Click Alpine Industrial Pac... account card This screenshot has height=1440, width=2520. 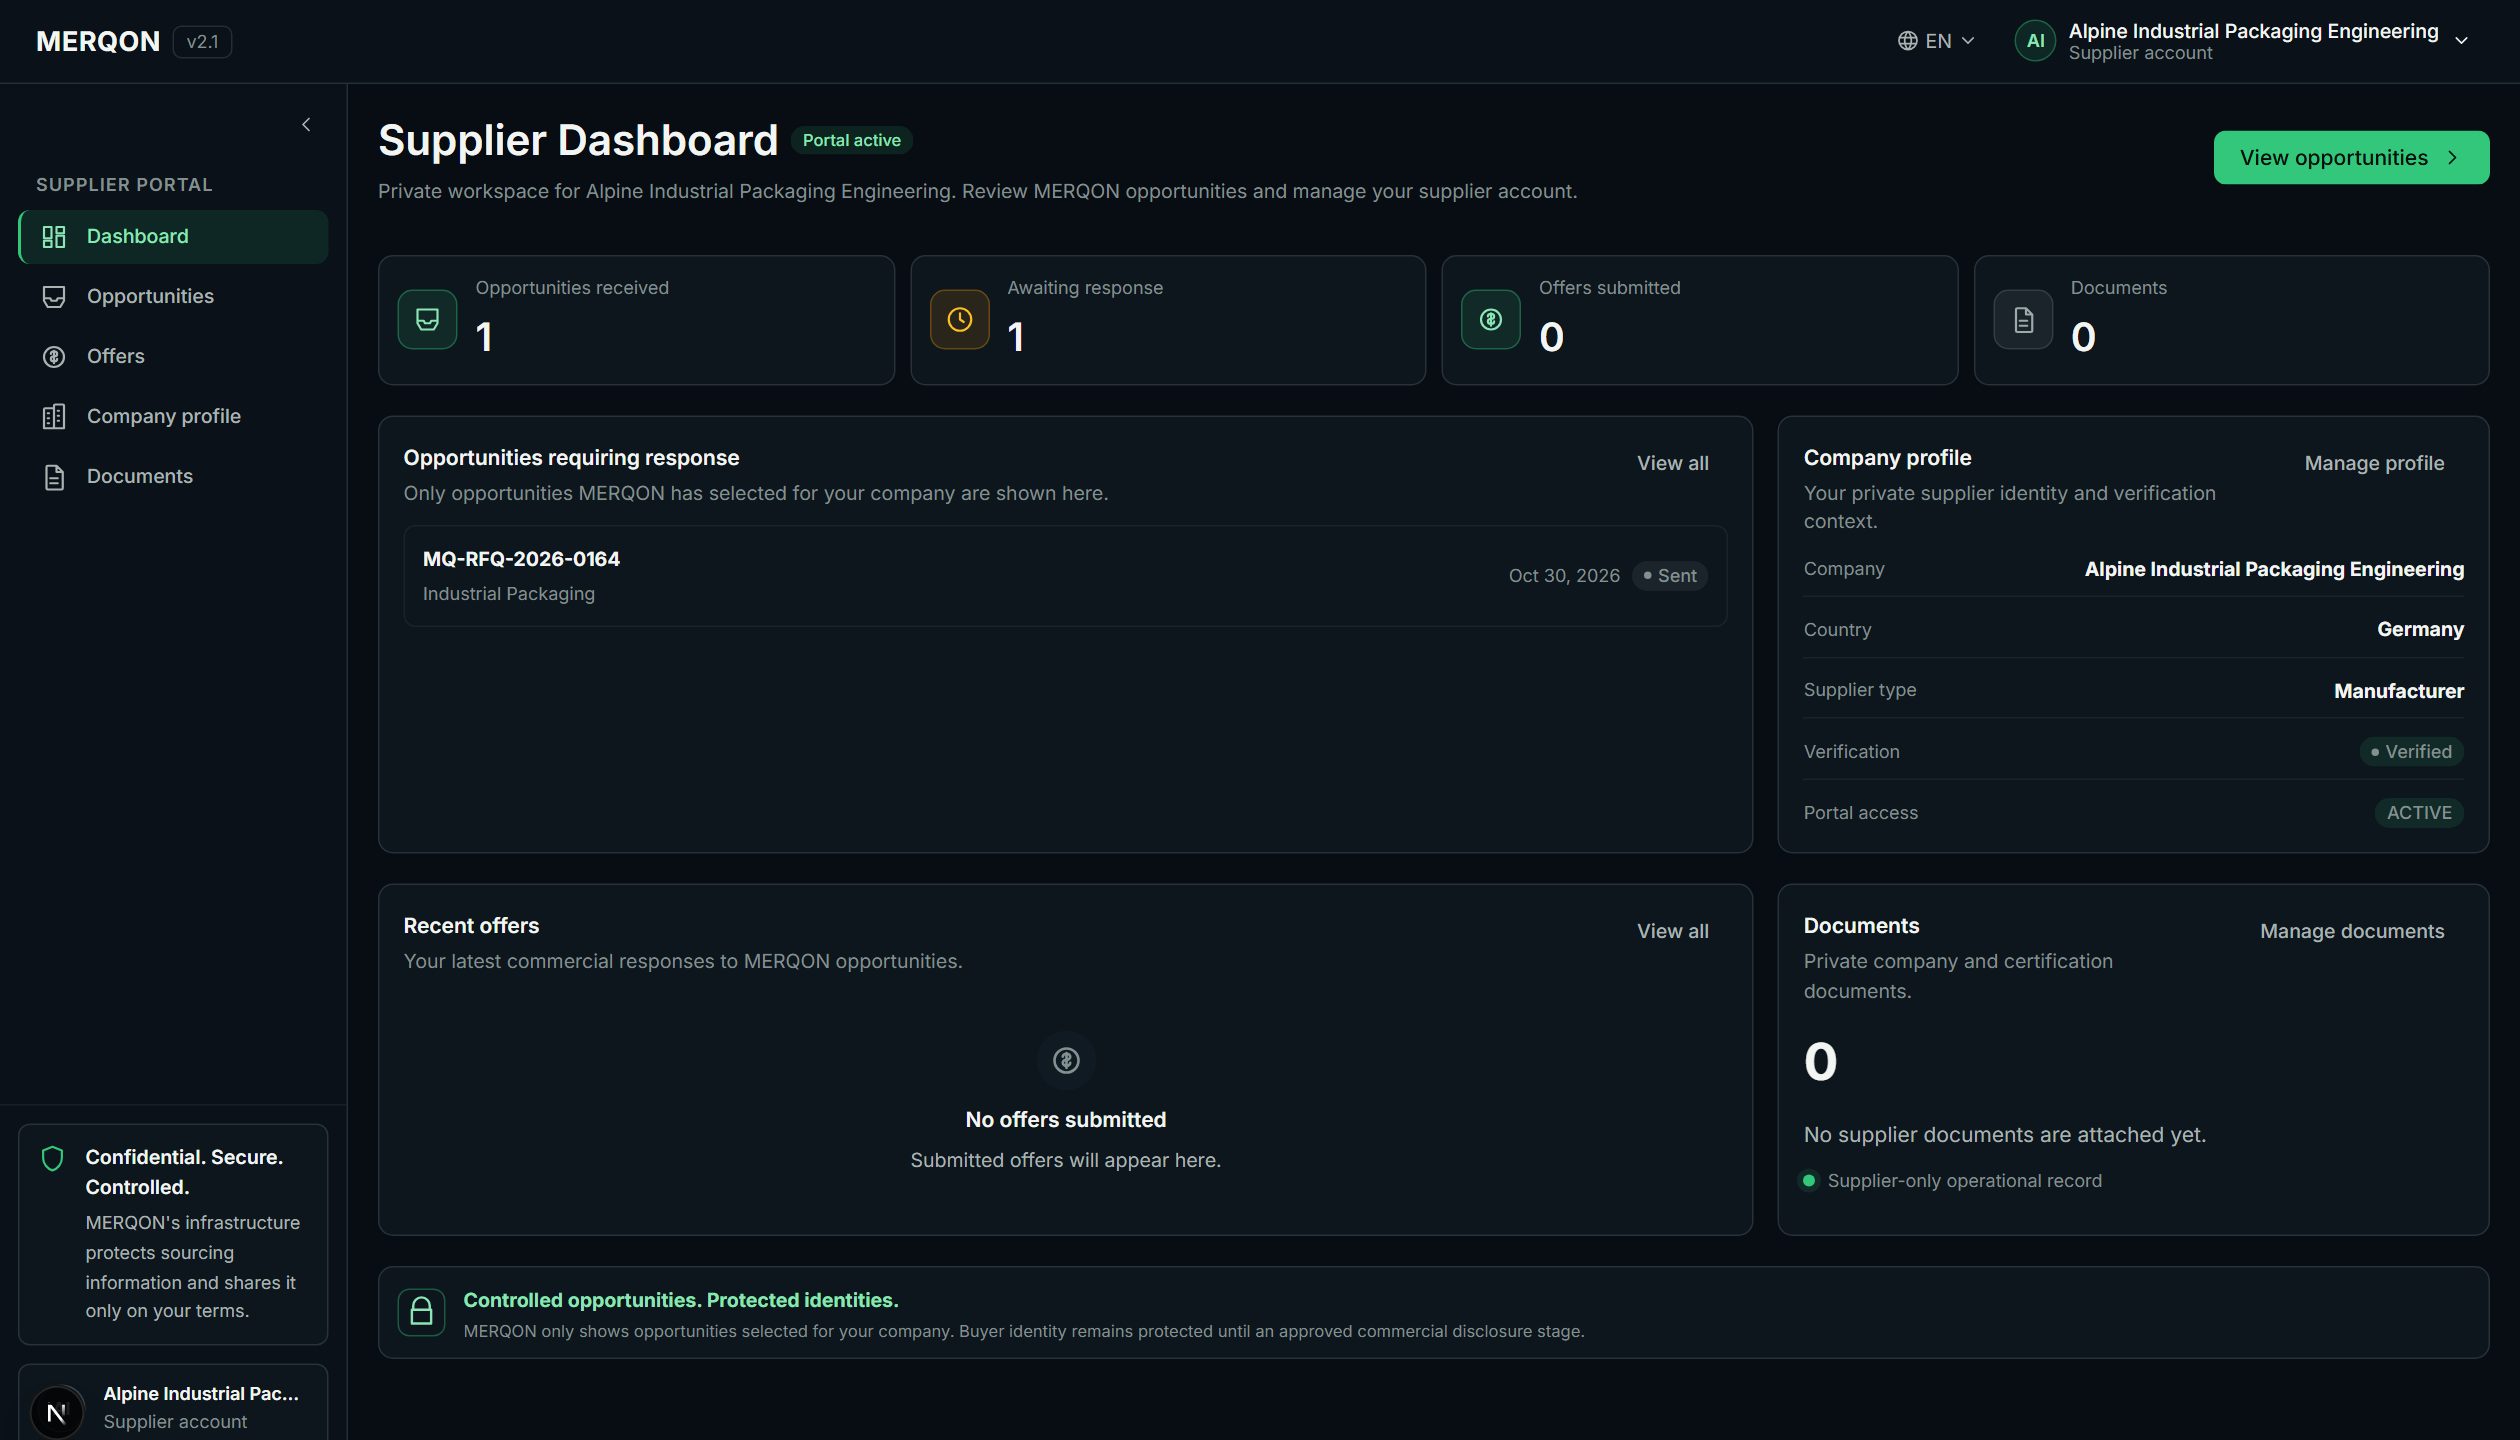pyautogui.click(x=173, y=1404)
